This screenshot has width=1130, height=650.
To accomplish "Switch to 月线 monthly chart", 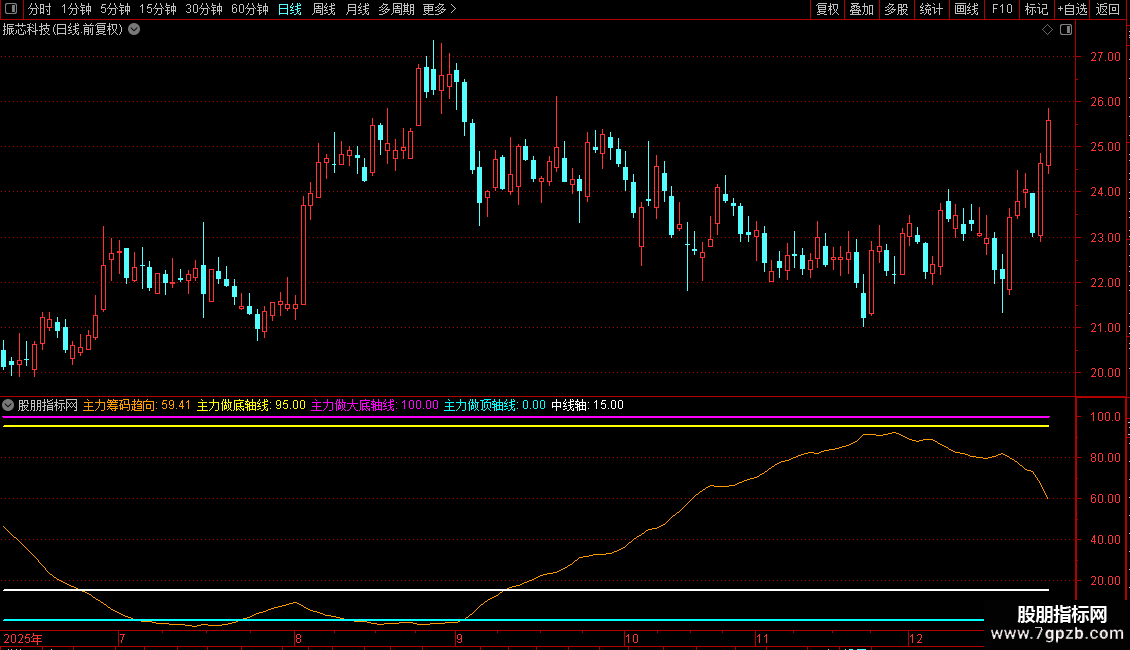I will (x=357, y=9).
